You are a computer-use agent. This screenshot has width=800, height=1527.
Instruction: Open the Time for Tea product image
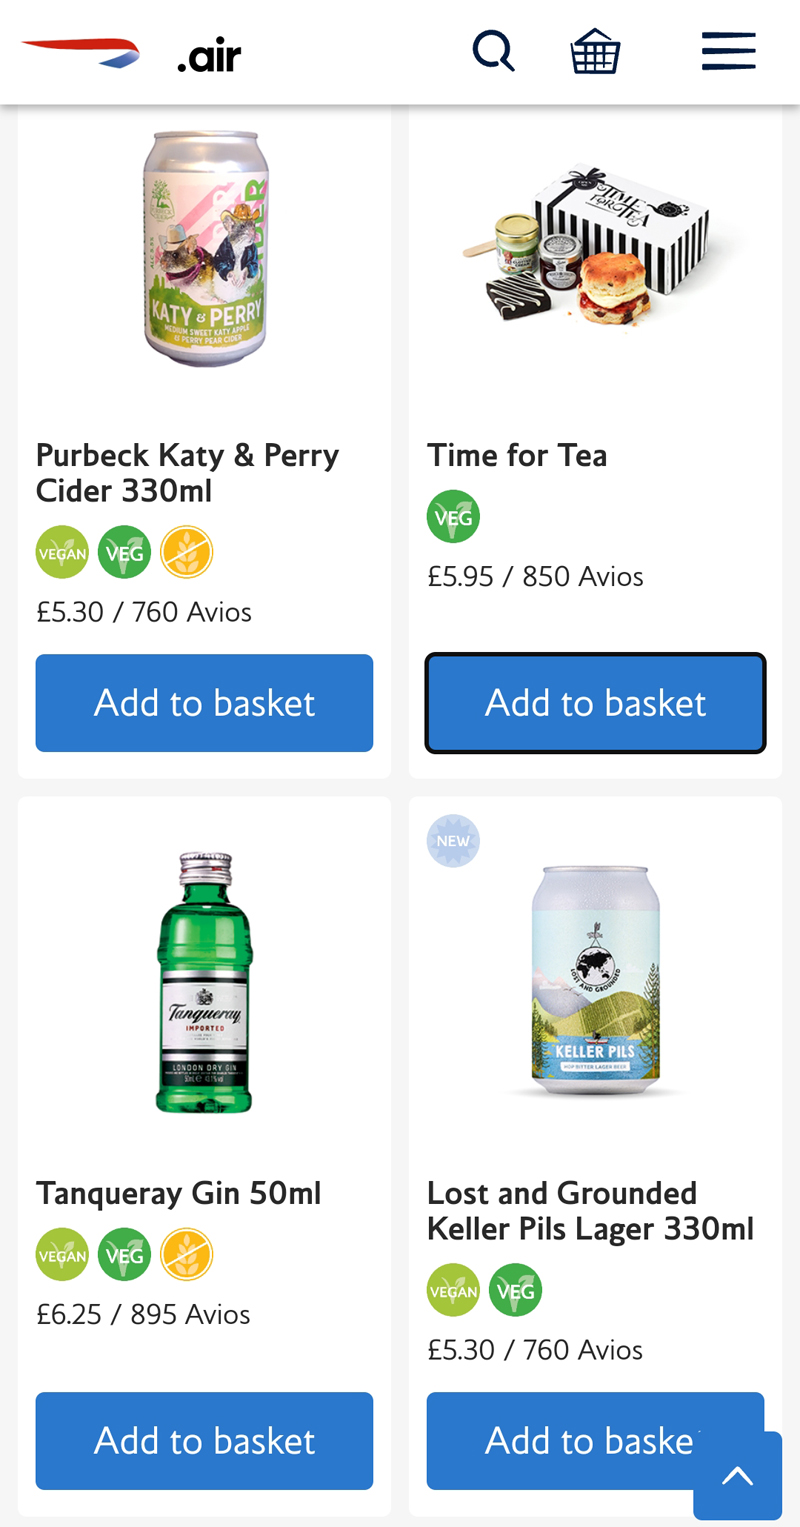click(x=595, y=245)
